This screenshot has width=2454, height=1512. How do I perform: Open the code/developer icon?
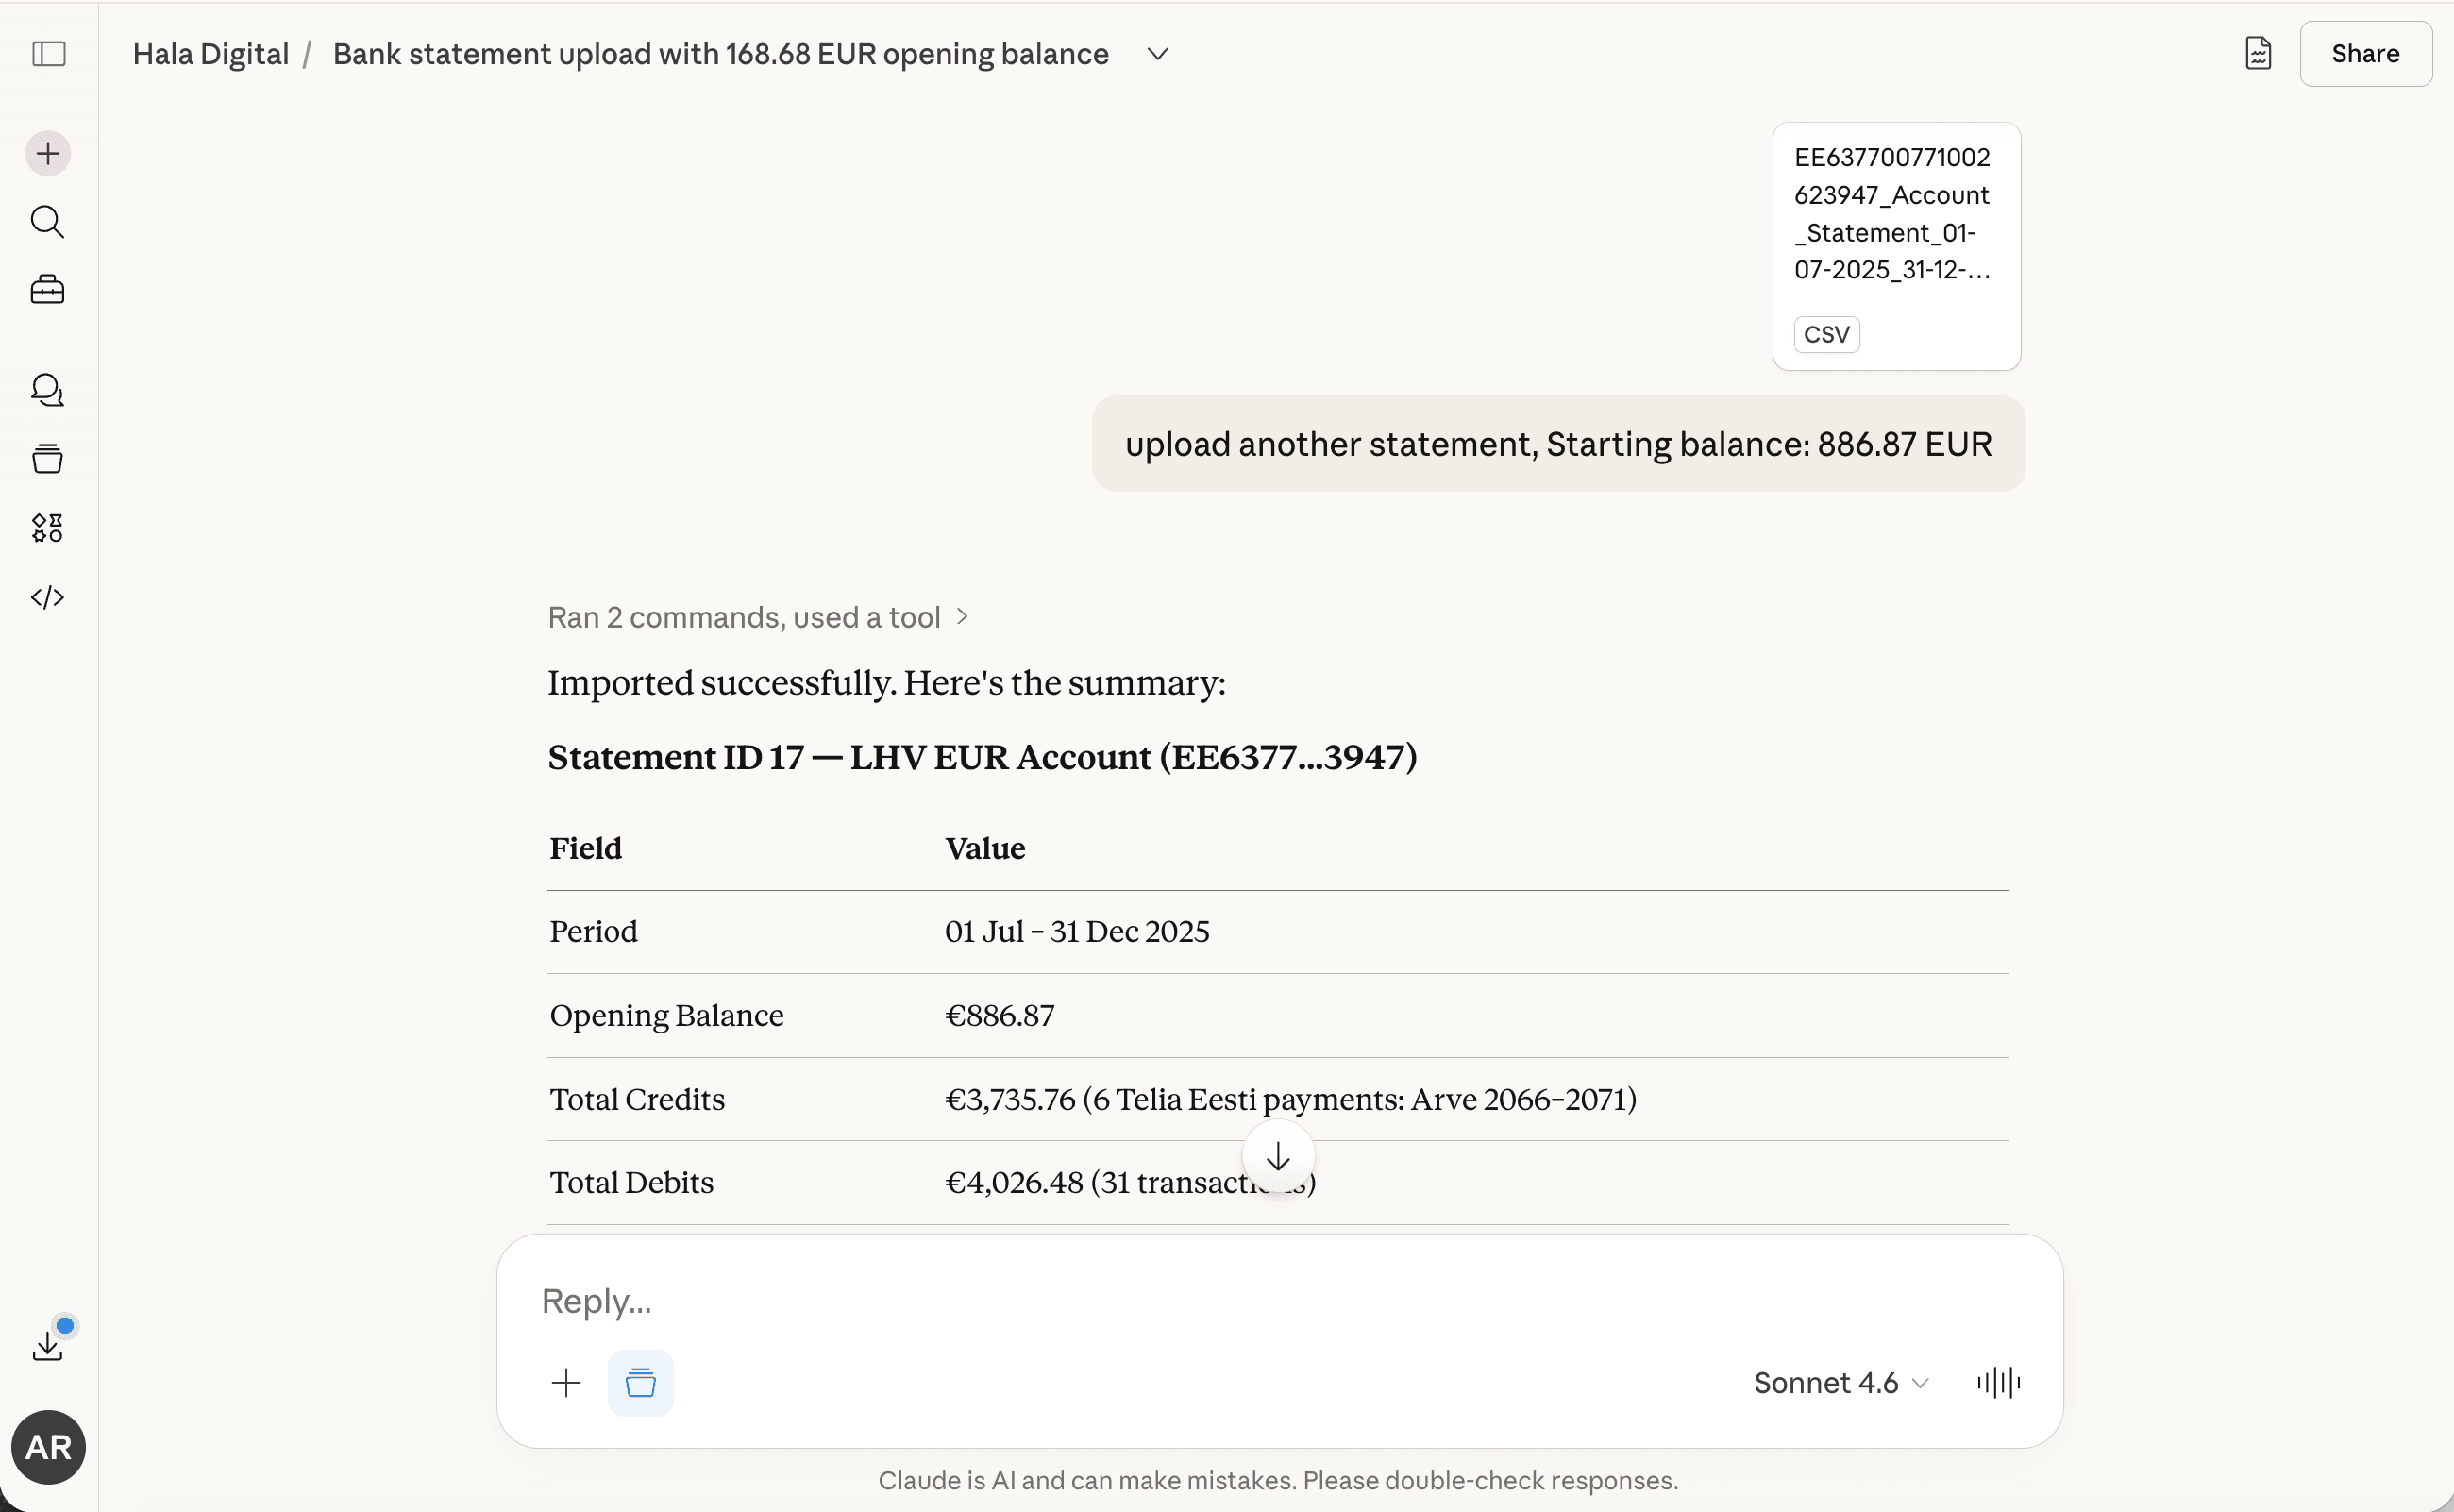point(47,597)
